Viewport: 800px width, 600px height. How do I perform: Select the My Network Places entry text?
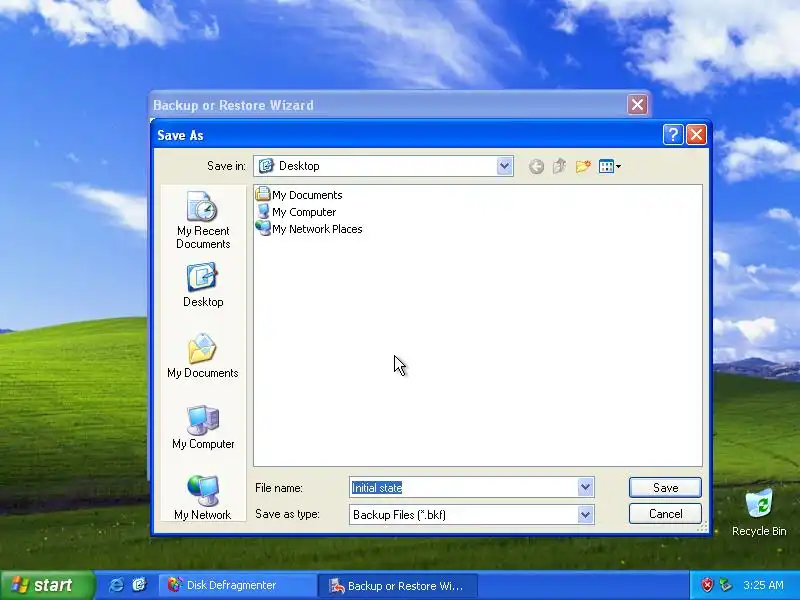tap(317, 229)
